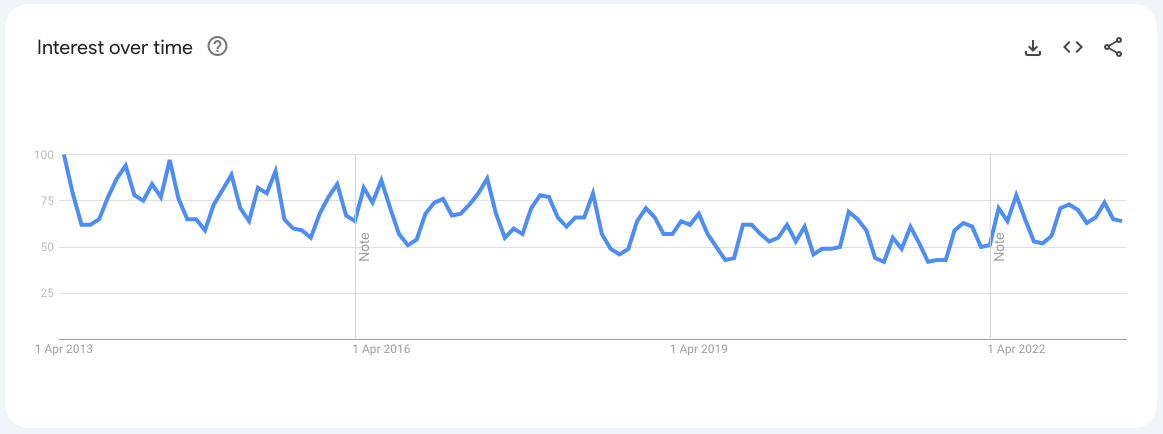Click the 1 Apr 2016 axis label
Screen dimensions: 1163x434
click(382, 349)
